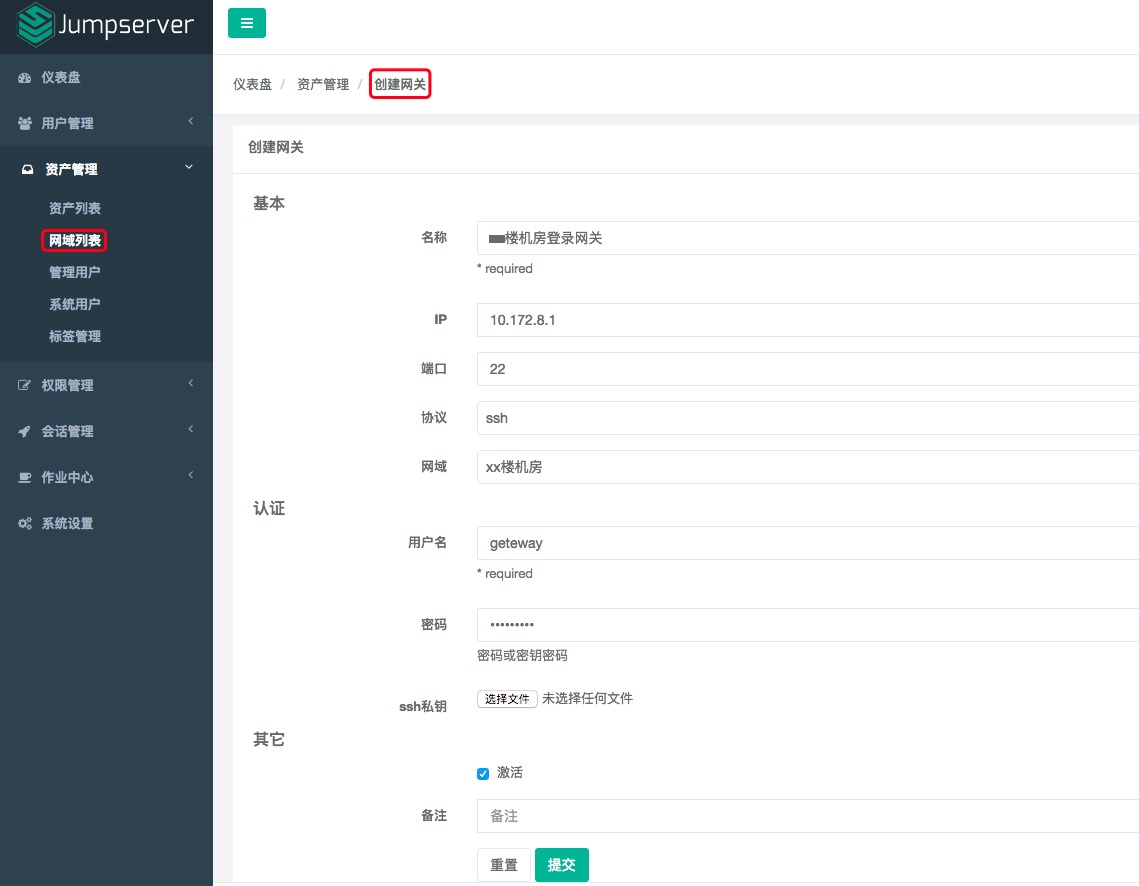Screen dimensions: 1139x886
Task: Focus the 用户名 field showing geteway
Action: point(808,543)
